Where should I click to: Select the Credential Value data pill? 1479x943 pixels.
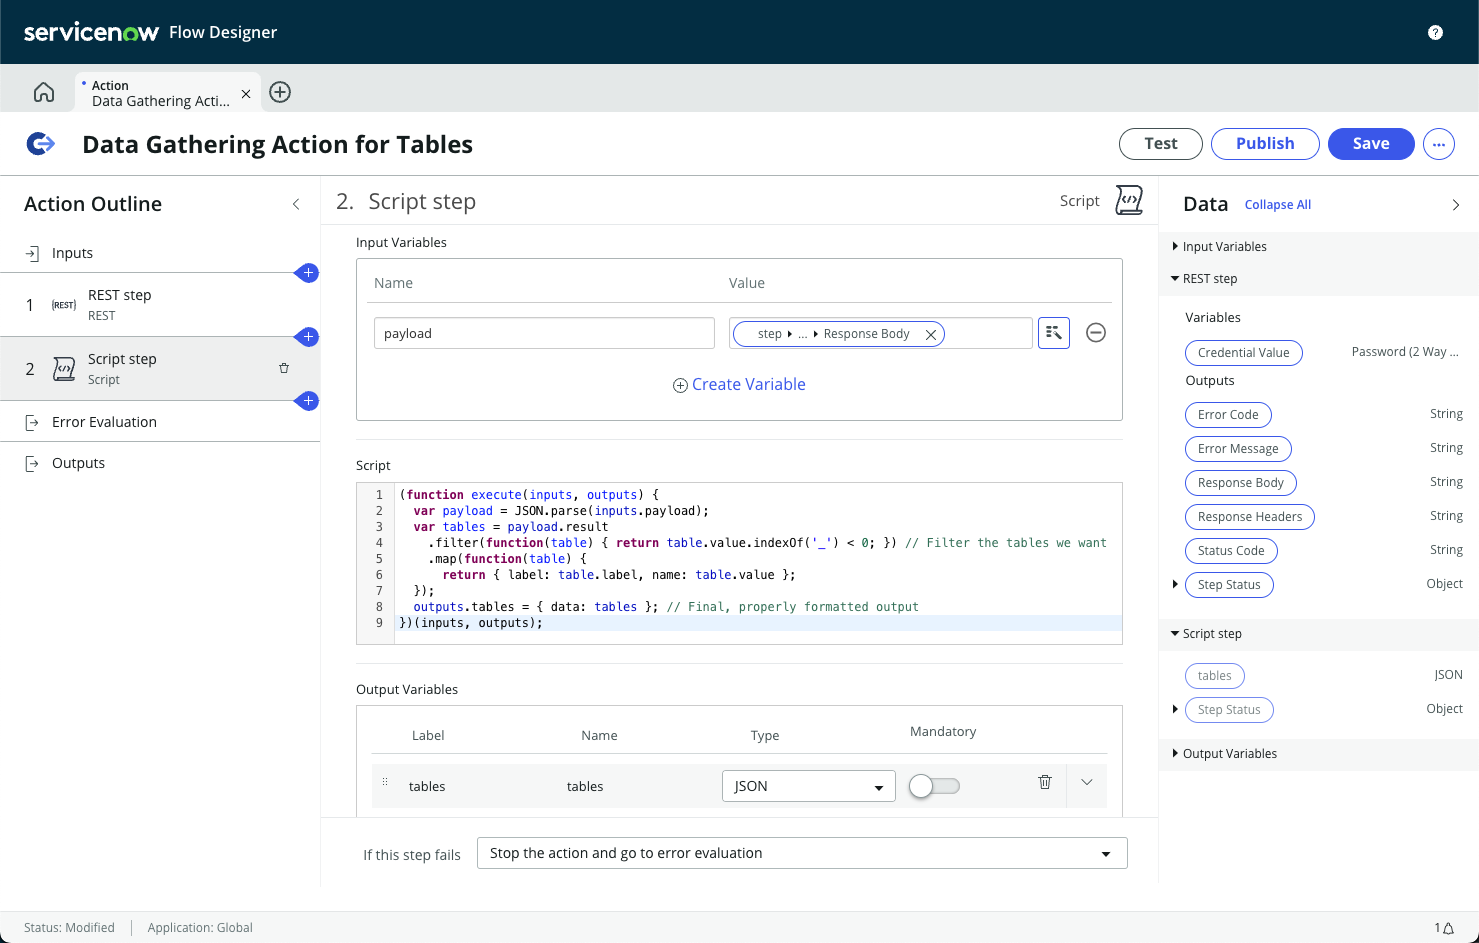tap(1243, 353)
